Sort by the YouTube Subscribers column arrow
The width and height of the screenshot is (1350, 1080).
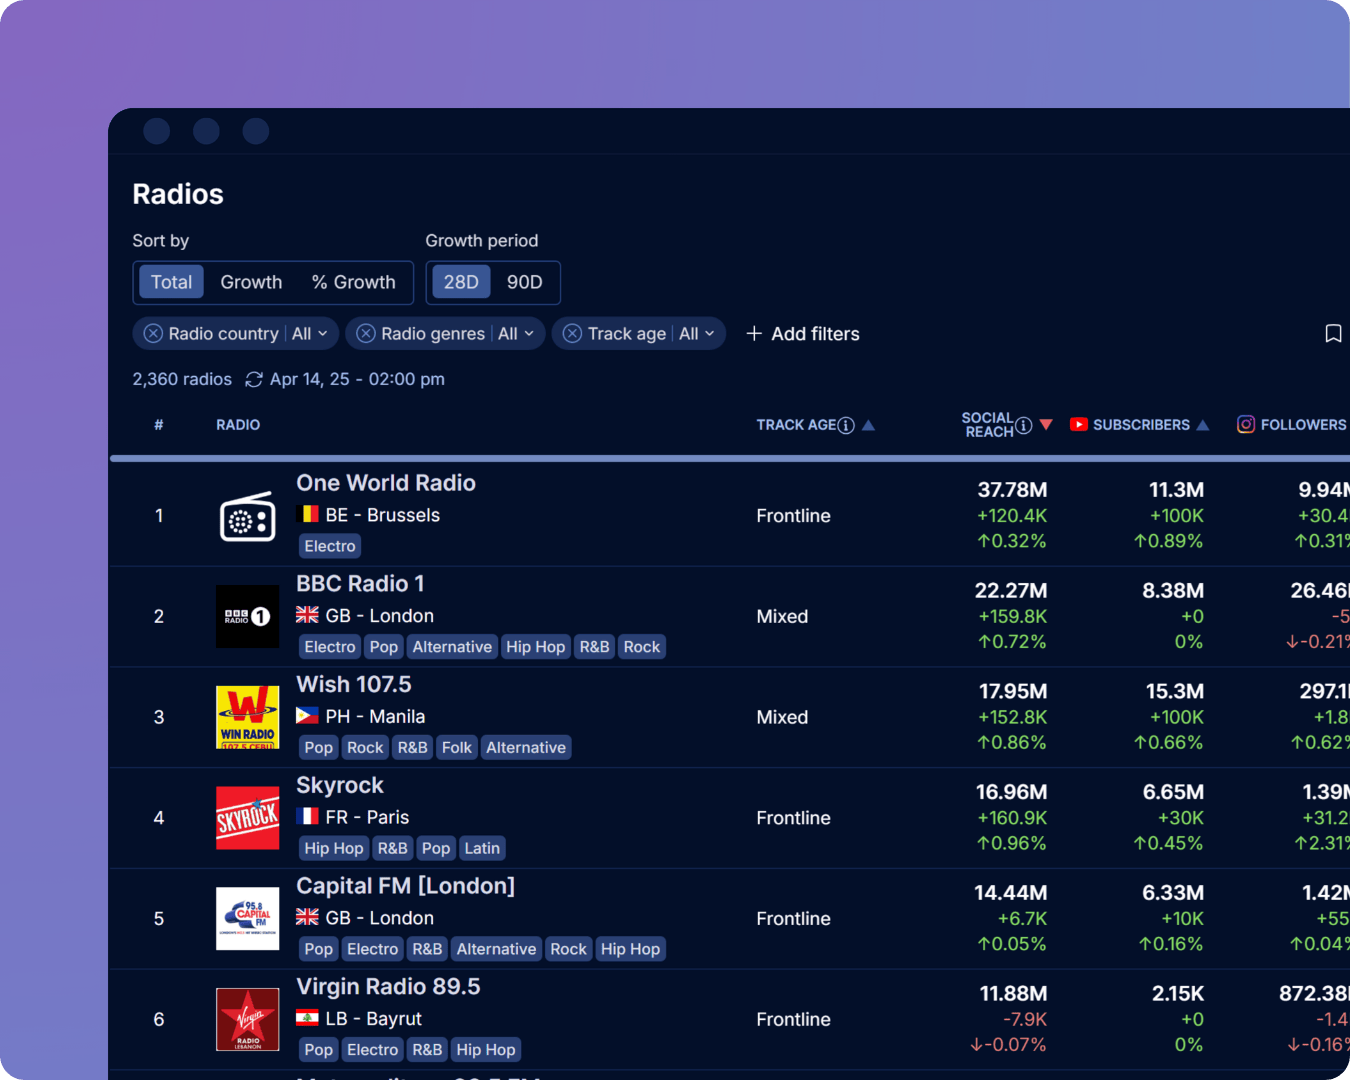[x=1203, y=426]
